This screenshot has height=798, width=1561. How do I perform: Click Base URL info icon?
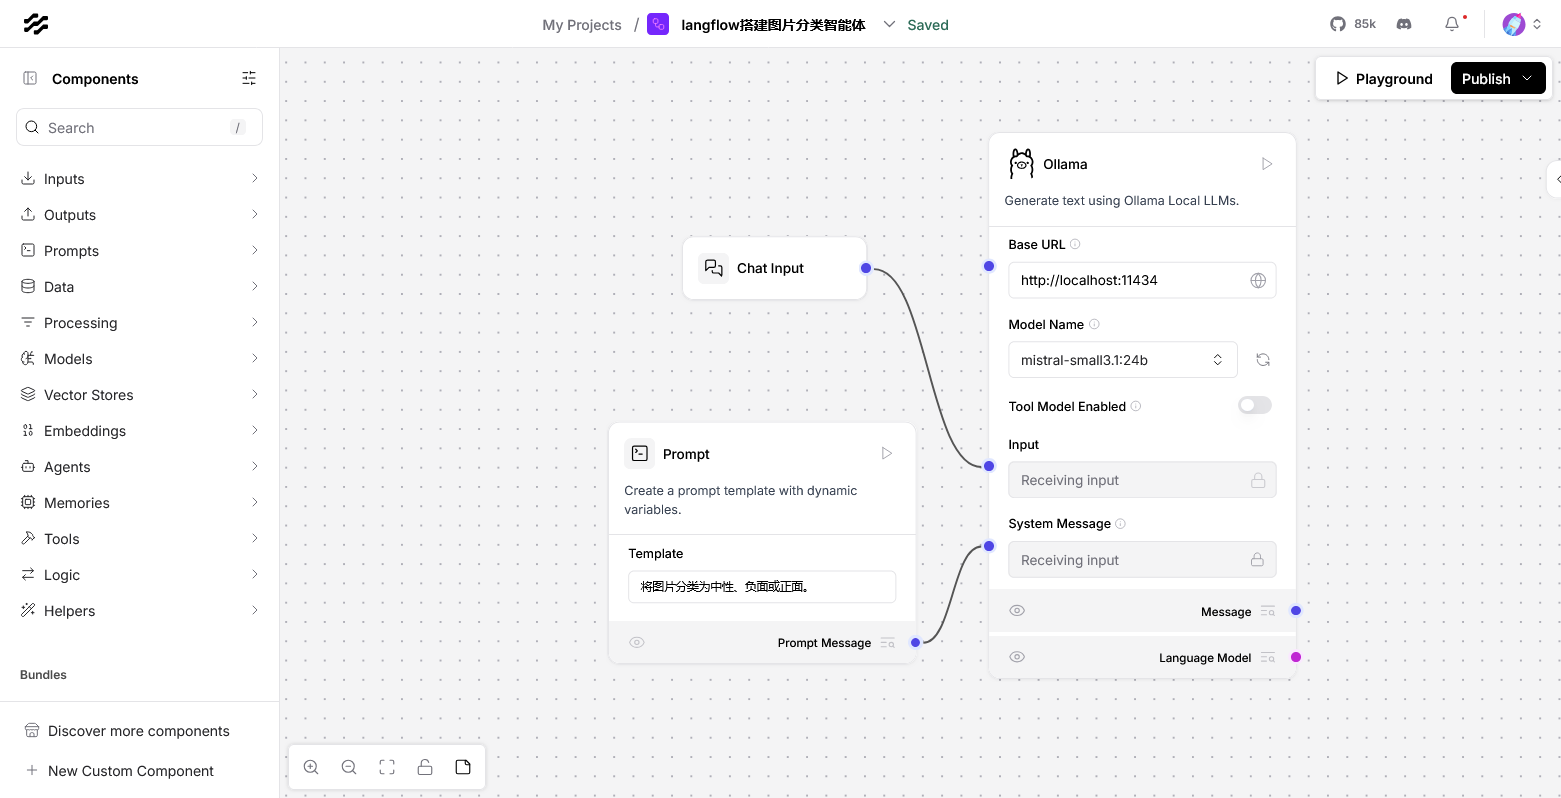(x=1075, y=244)
